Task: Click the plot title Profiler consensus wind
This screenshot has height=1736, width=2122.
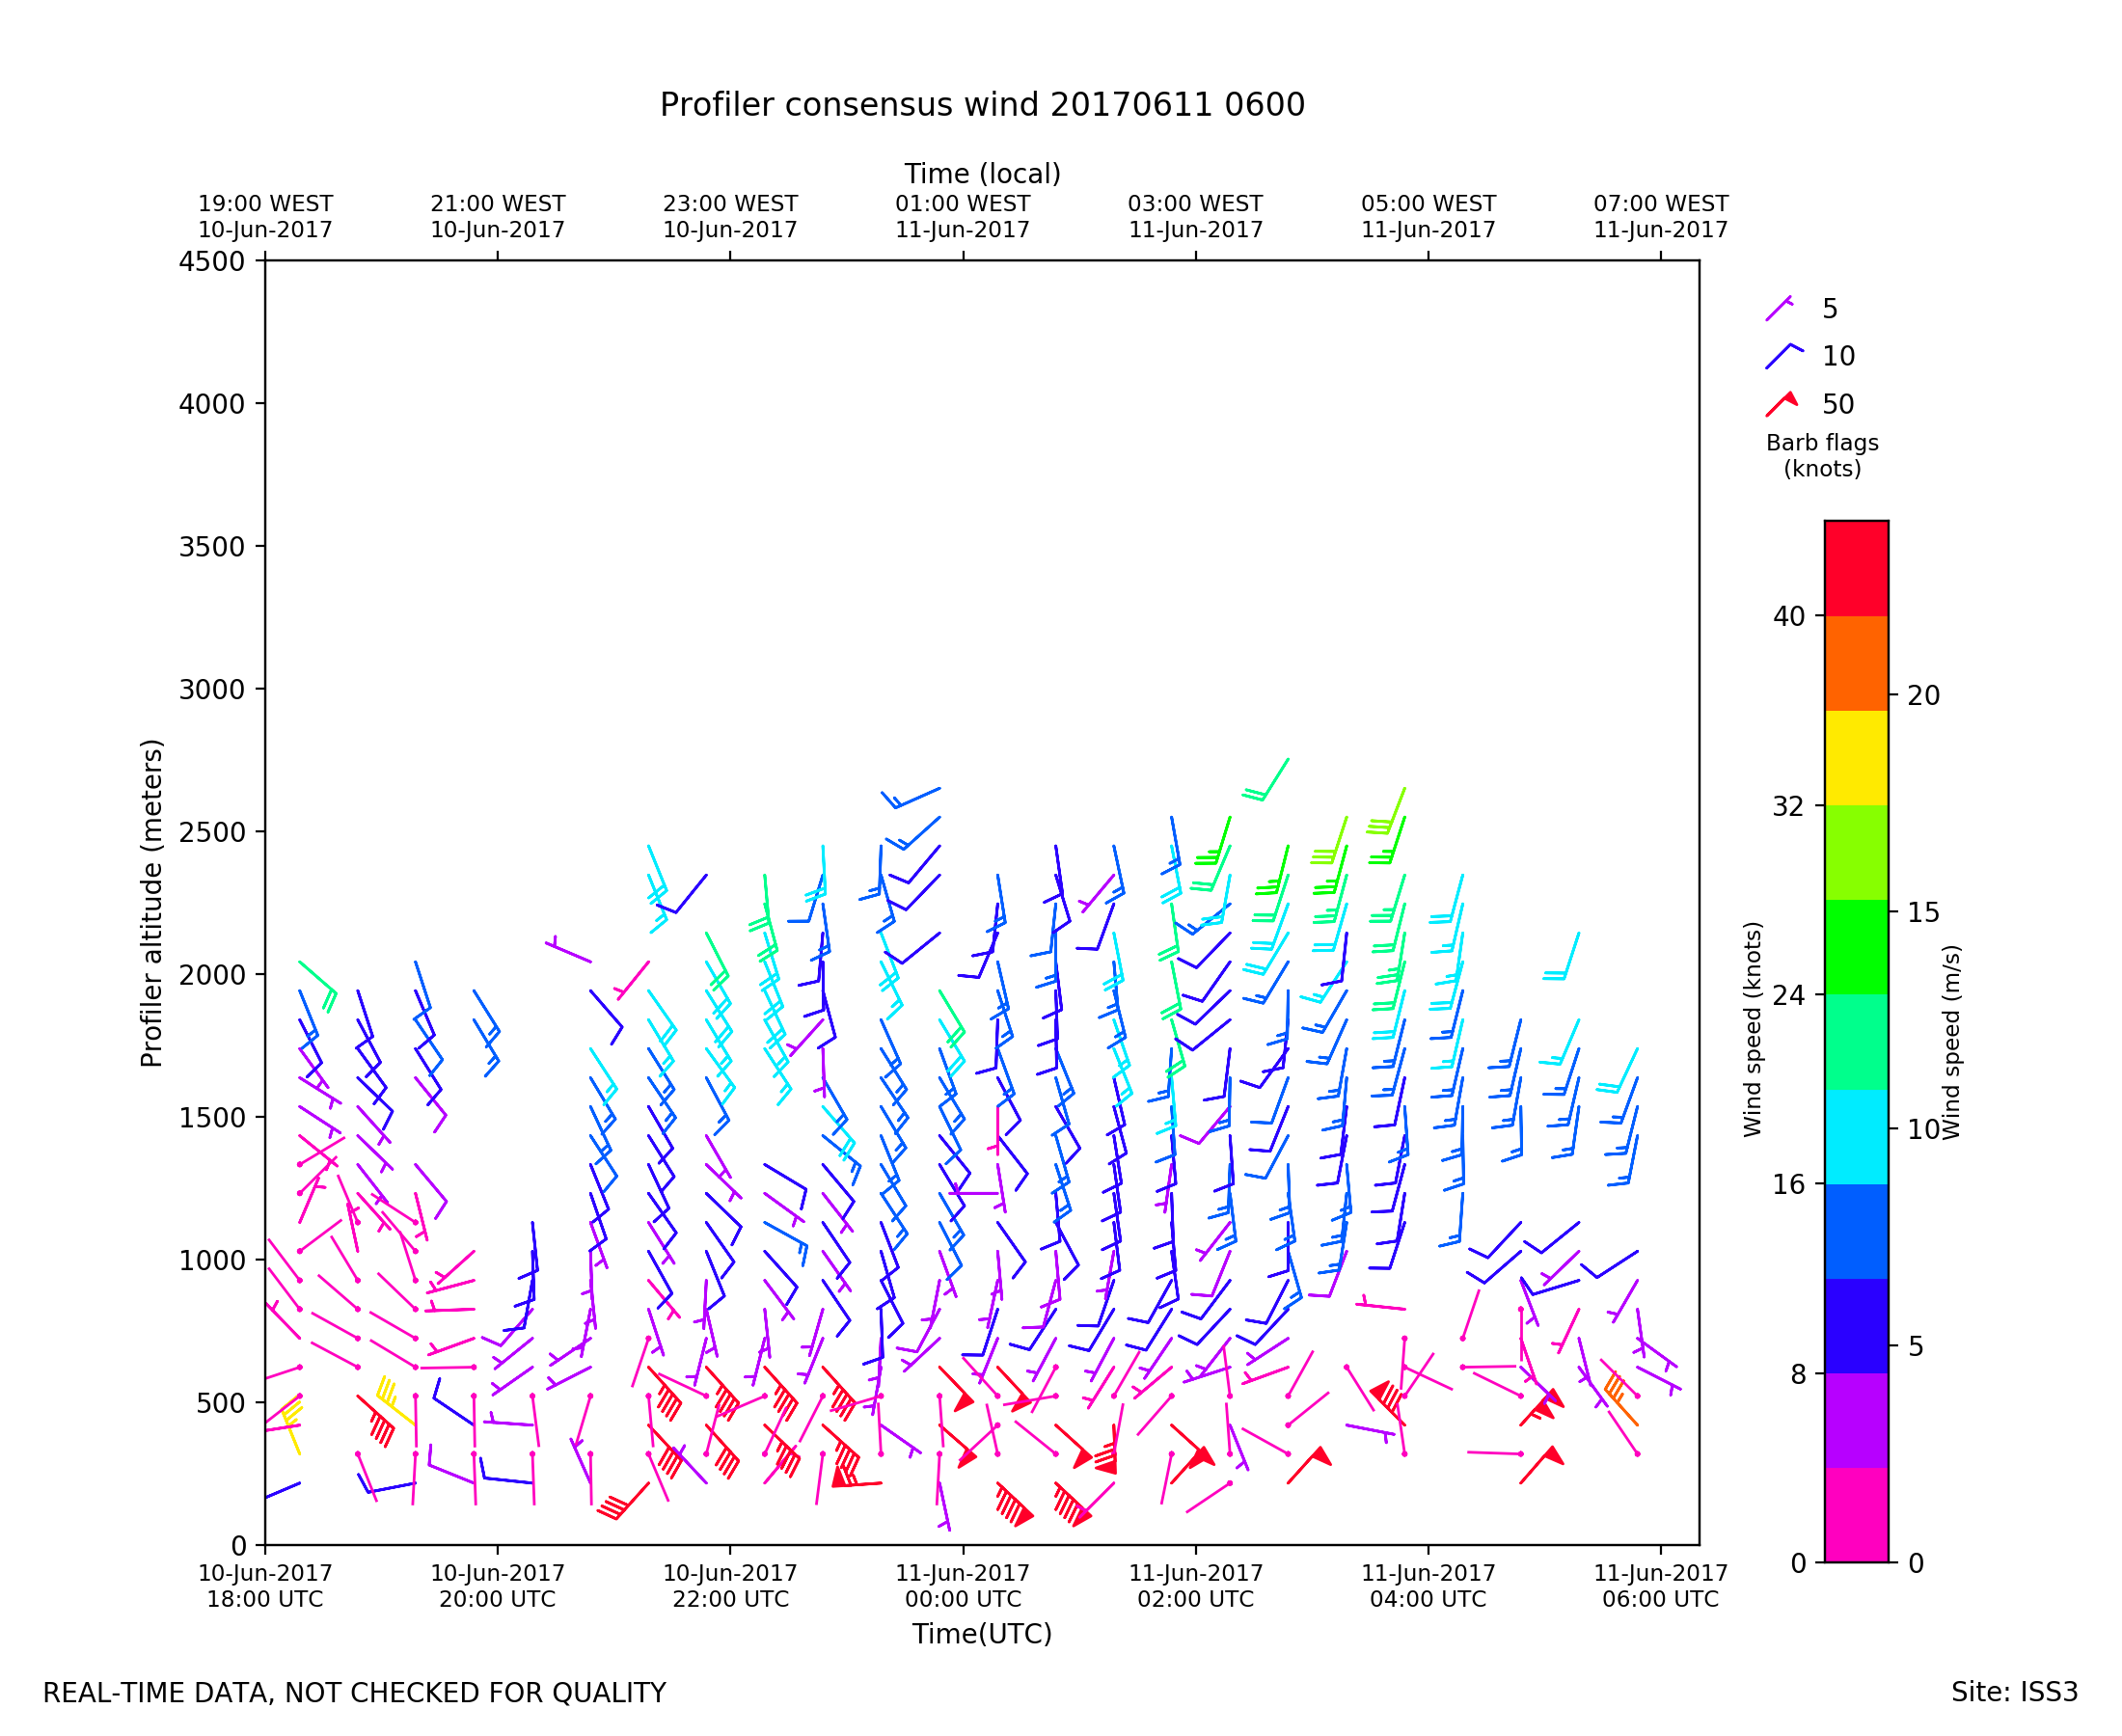Action: (982, 105)
